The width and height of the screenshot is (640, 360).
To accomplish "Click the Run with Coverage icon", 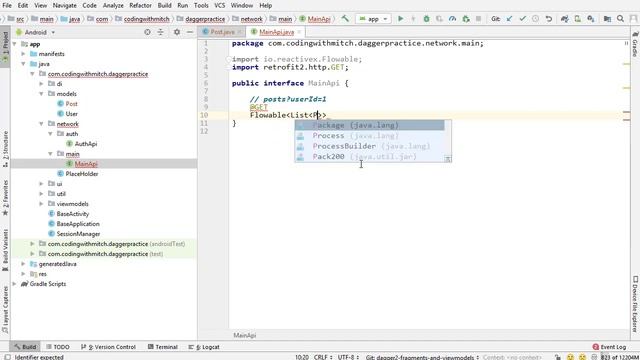I will tap(439, 19).
